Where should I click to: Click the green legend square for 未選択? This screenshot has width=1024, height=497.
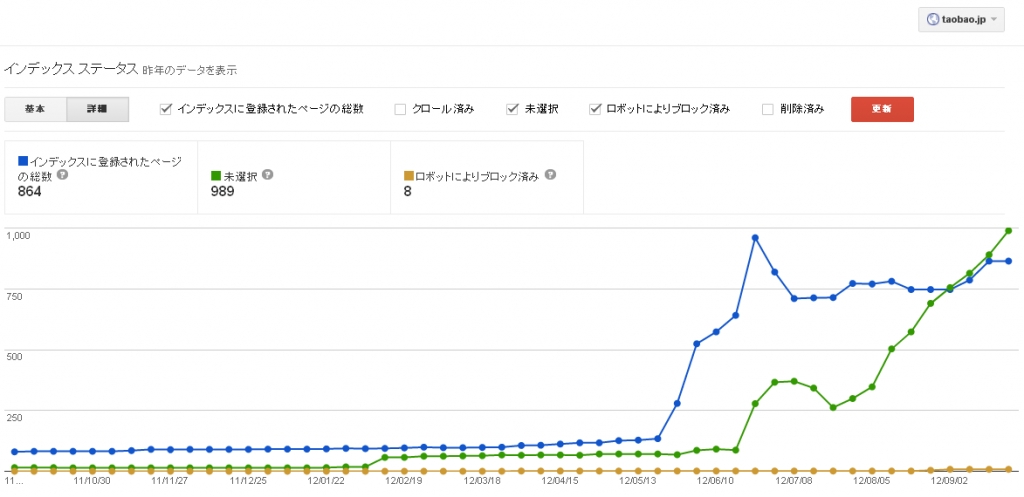[x=217, y=175]
